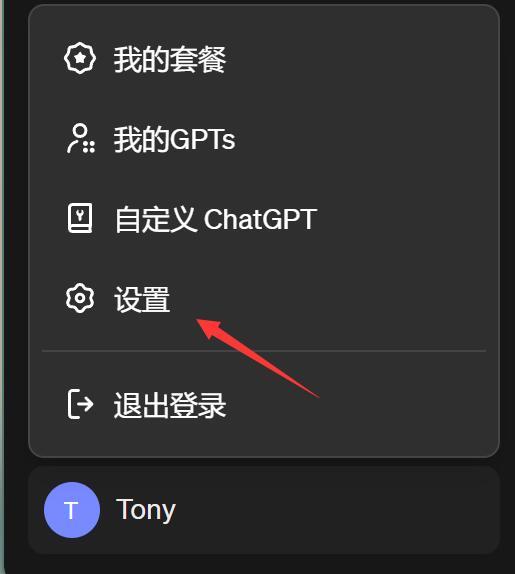Open the 我的套餐 menu entry
Viewport: 515px width, 574px height.
(264, 59)
